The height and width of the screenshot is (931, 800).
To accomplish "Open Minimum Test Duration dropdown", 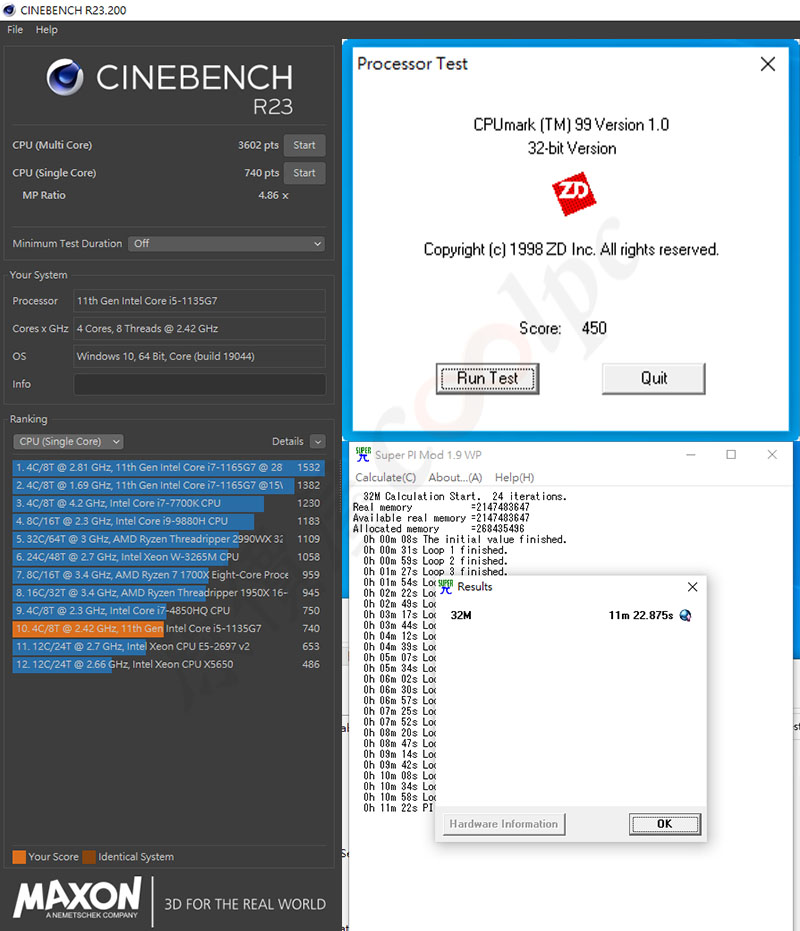I will coord(226,244).
